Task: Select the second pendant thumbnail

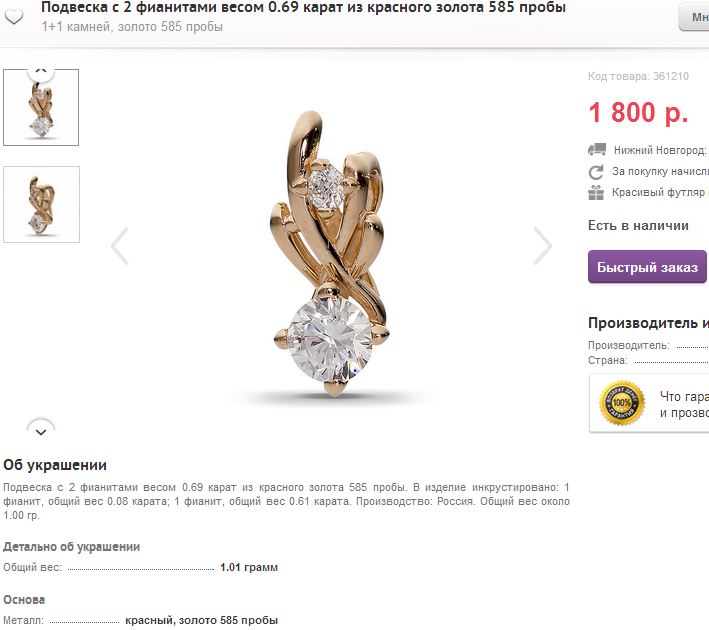Action: click(41, 204)
